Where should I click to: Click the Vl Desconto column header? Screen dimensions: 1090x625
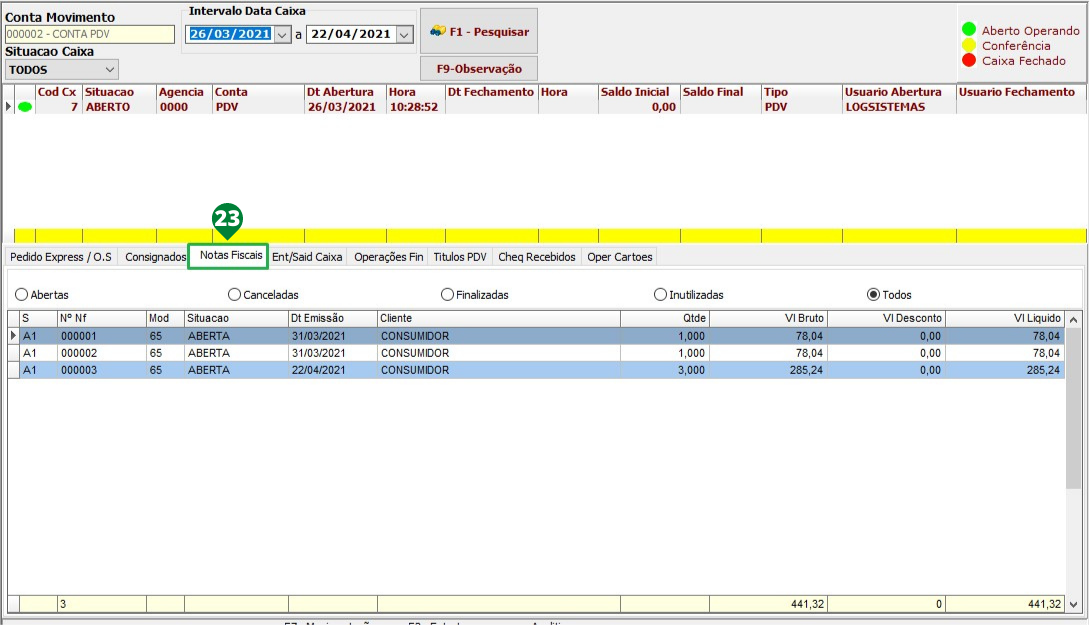[x=886, y=318]
